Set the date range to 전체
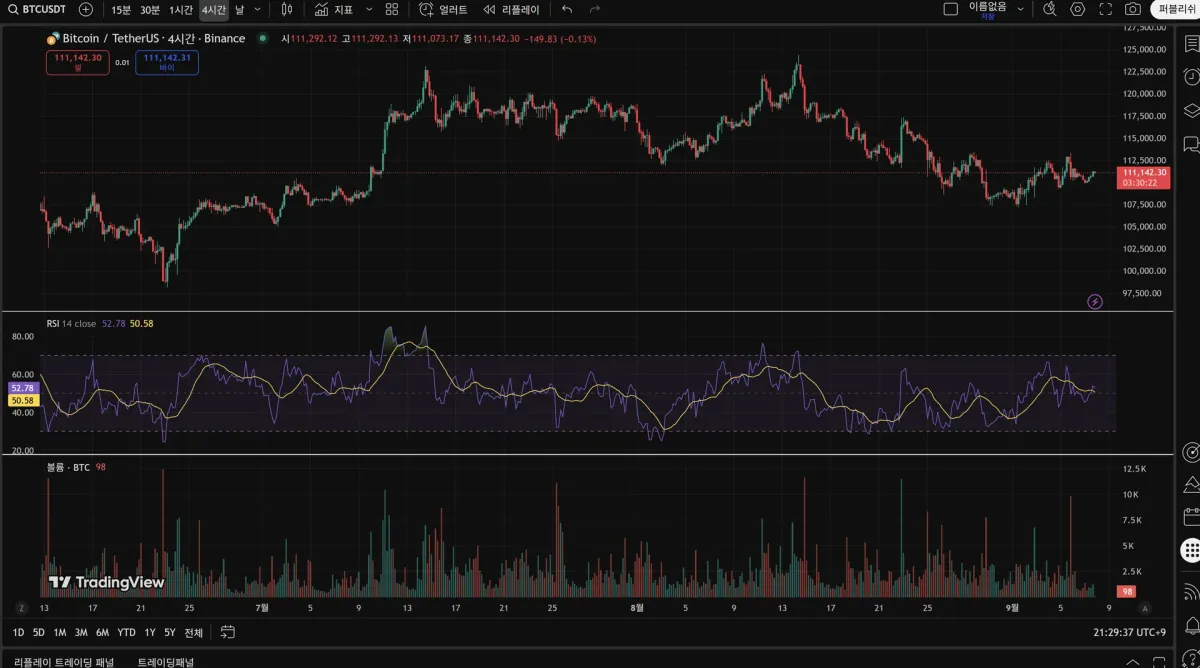 coord(194,632)
